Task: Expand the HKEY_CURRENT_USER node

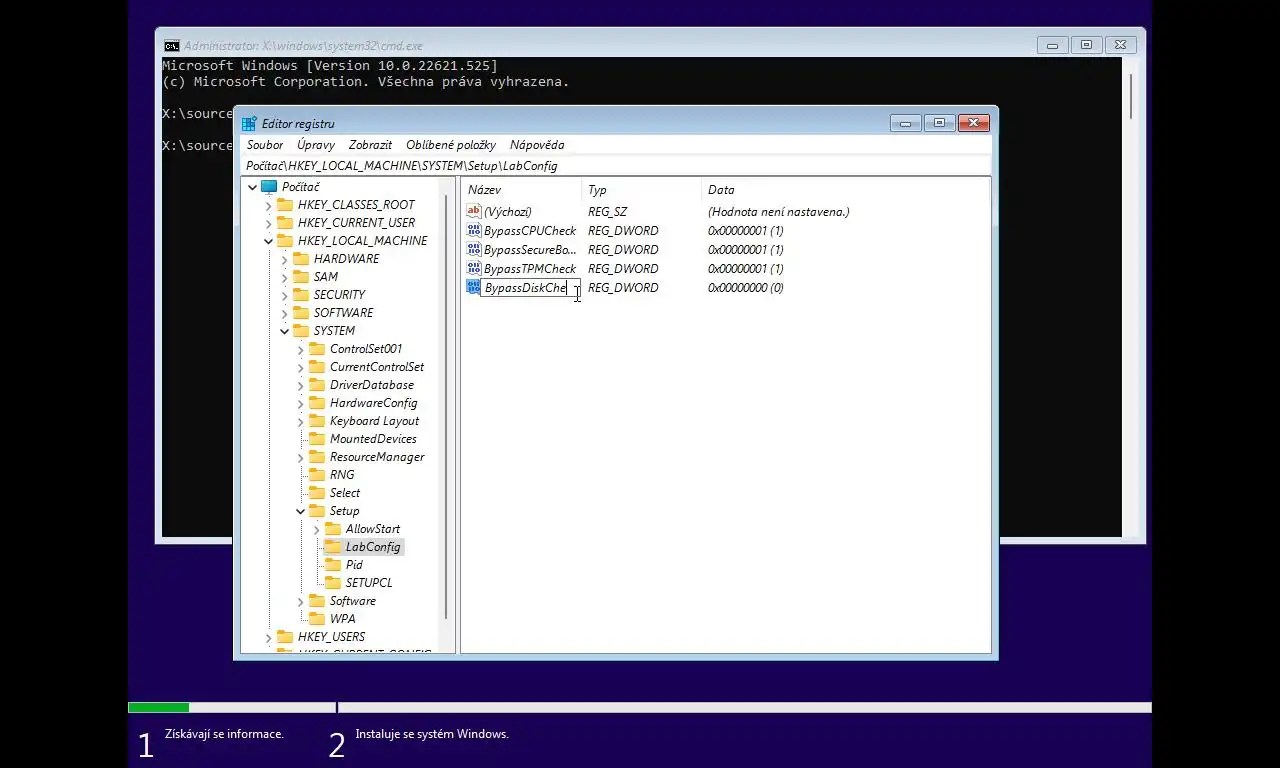Action: point(268,223)
